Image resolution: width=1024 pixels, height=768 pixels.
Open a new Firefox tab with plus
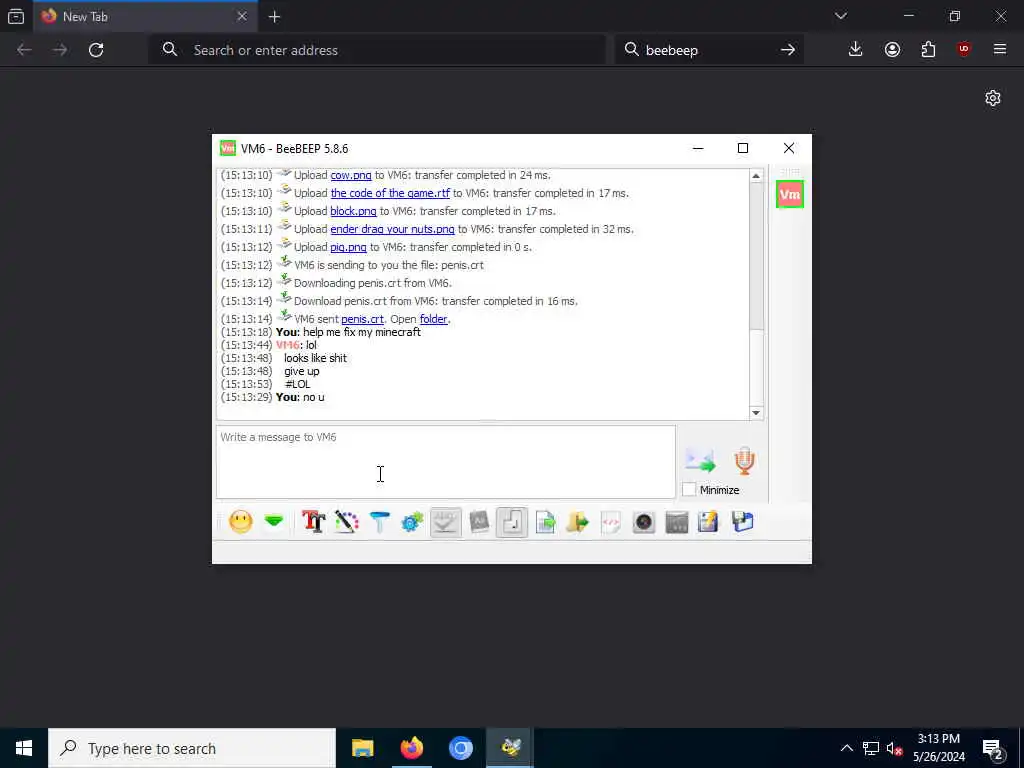point(274,17)
